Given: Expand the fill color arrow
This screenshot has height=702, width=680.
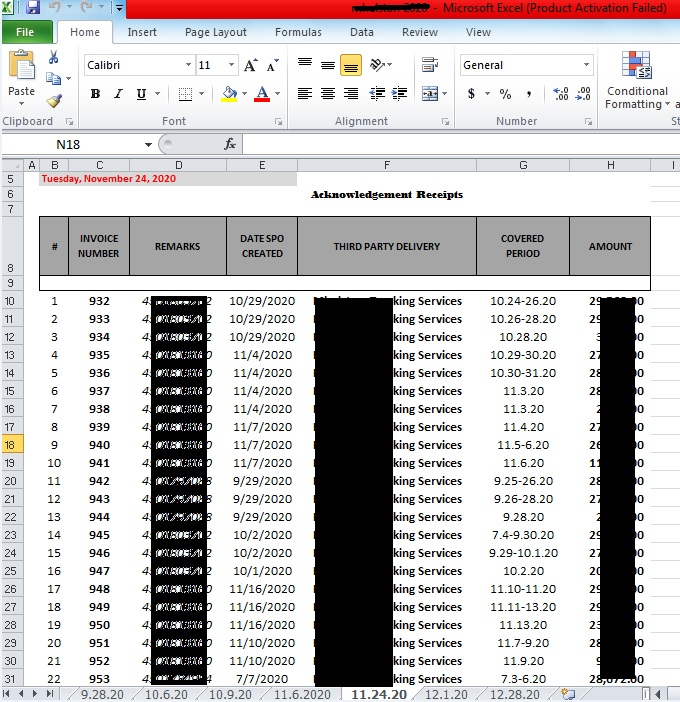Looking at the screenshot, I should pos(244,94).
